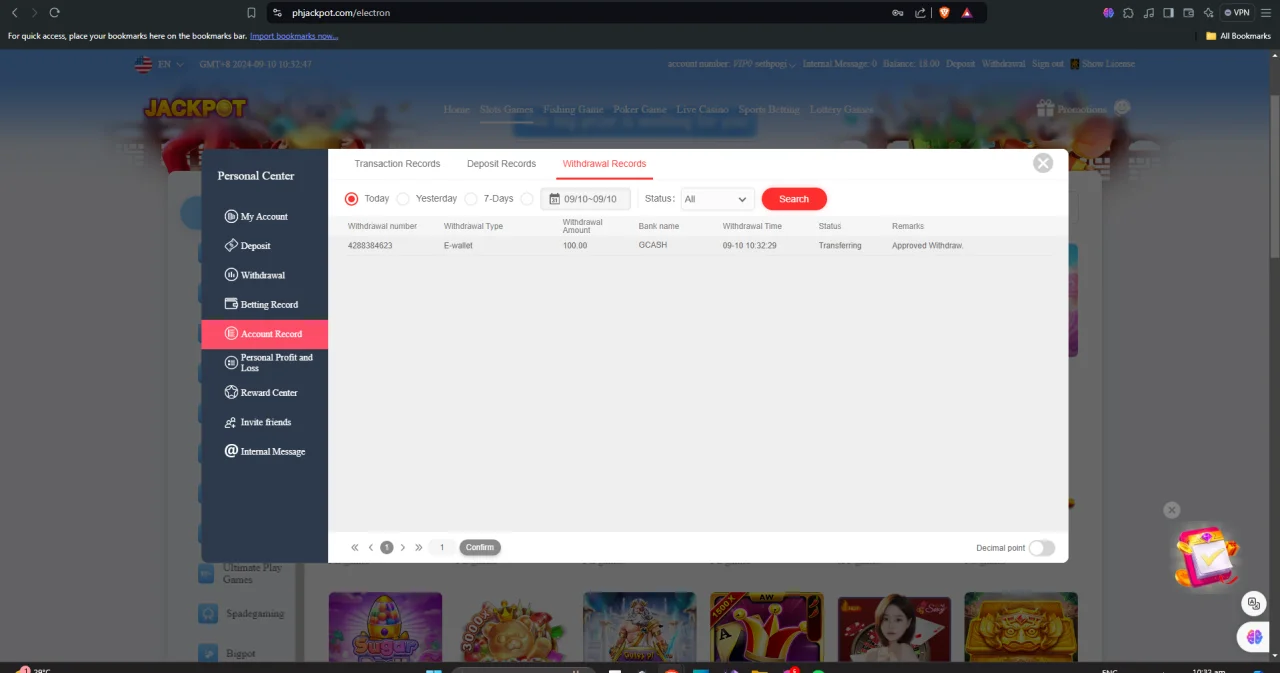1280x673 pixels.
Task: Open the saved passwords key icon
Action: click(897, 13)
